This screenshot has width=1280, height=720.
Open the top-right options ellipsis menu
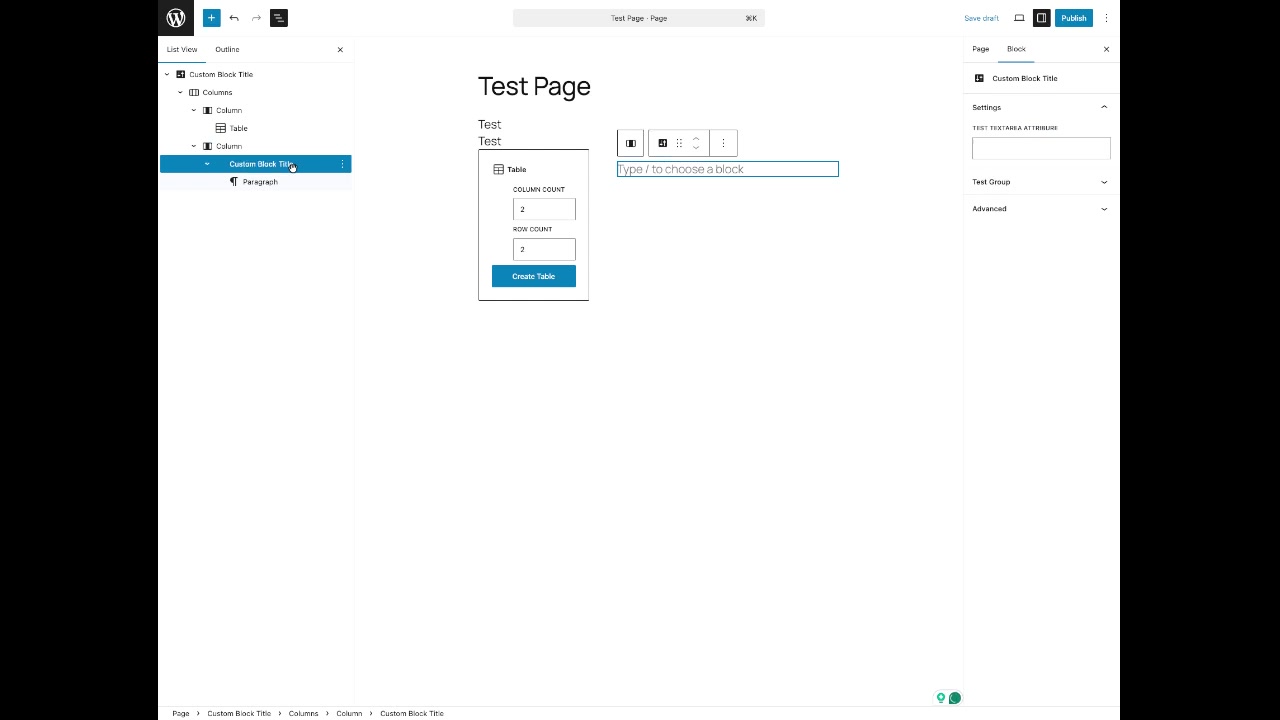(1106, 18)
